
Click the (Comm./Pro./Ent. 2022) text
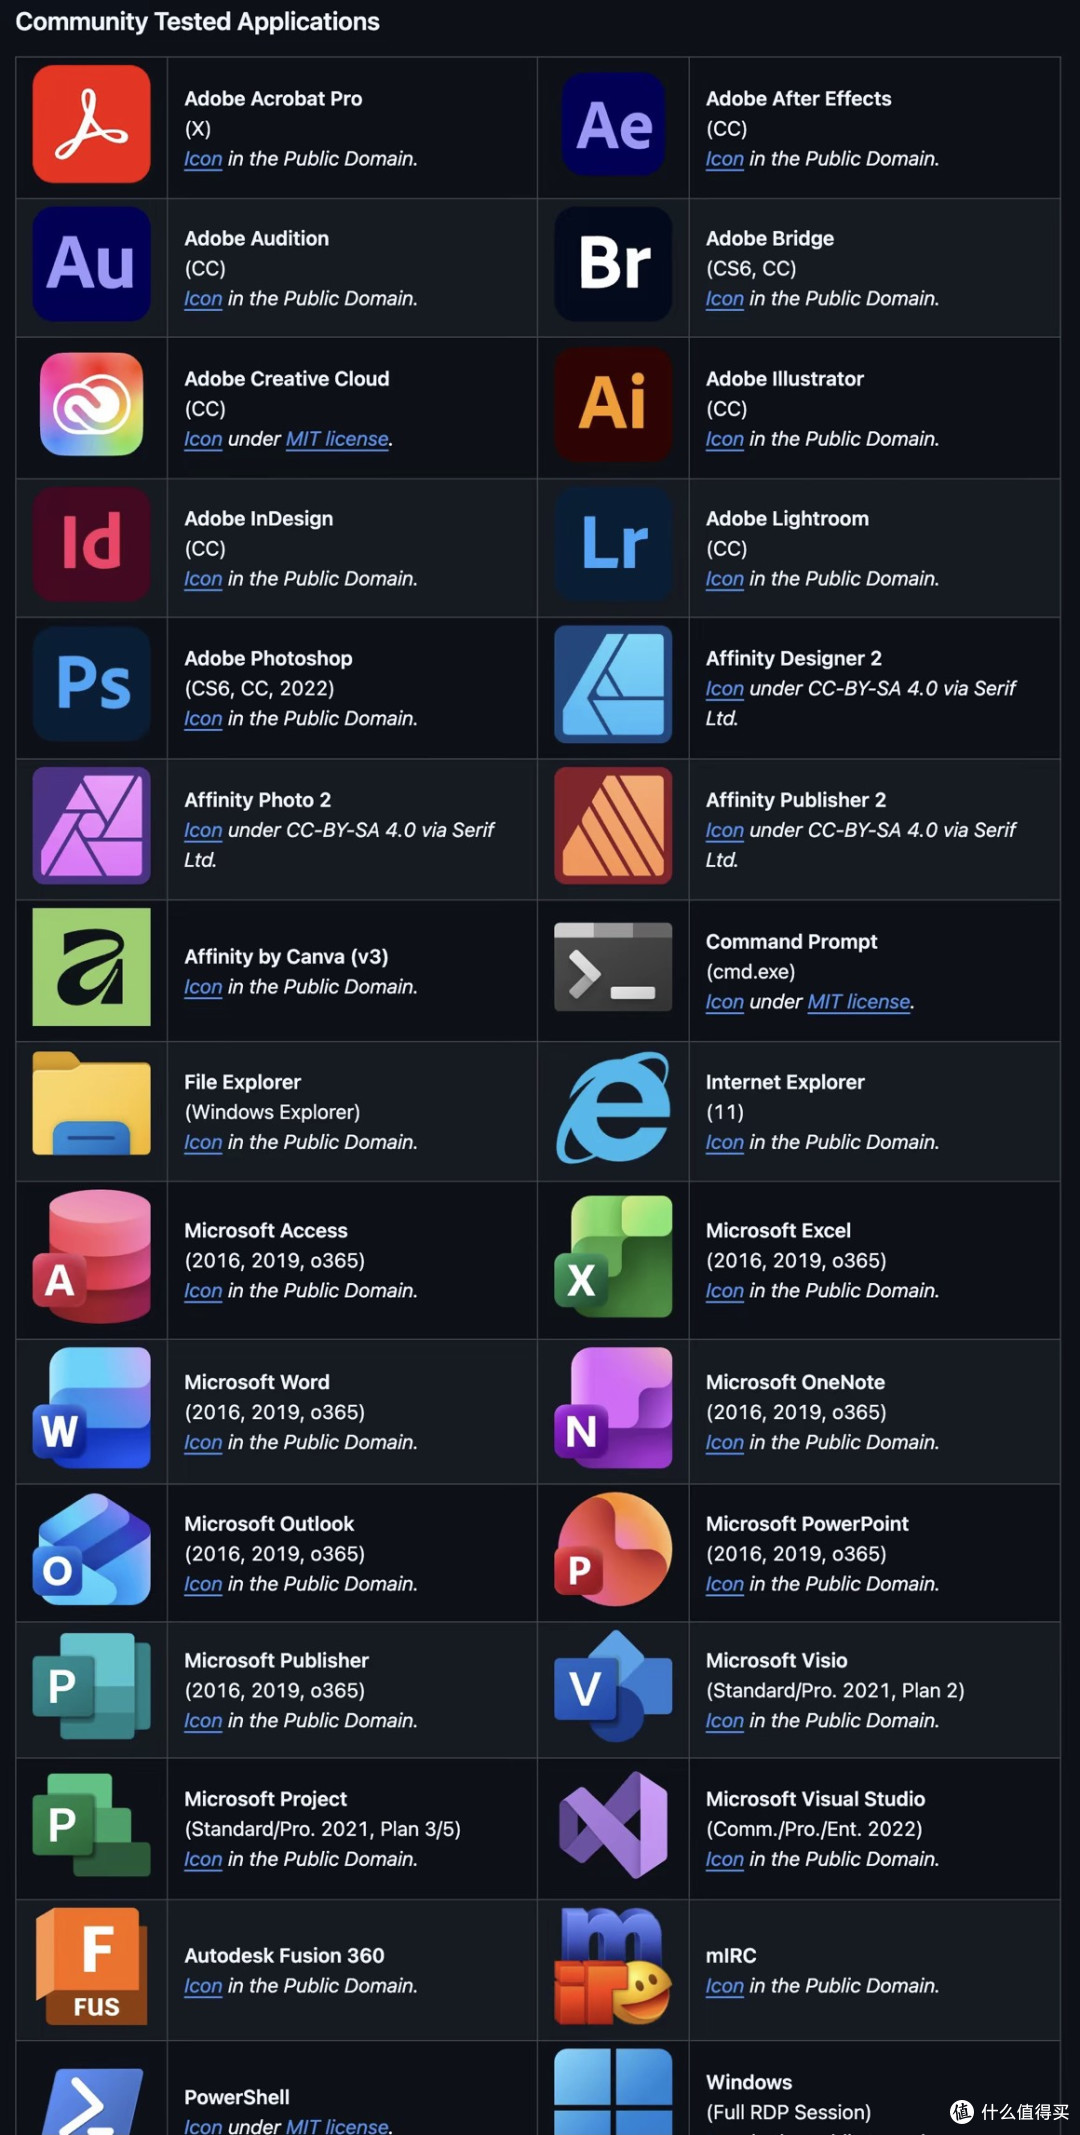point(814,1829)
